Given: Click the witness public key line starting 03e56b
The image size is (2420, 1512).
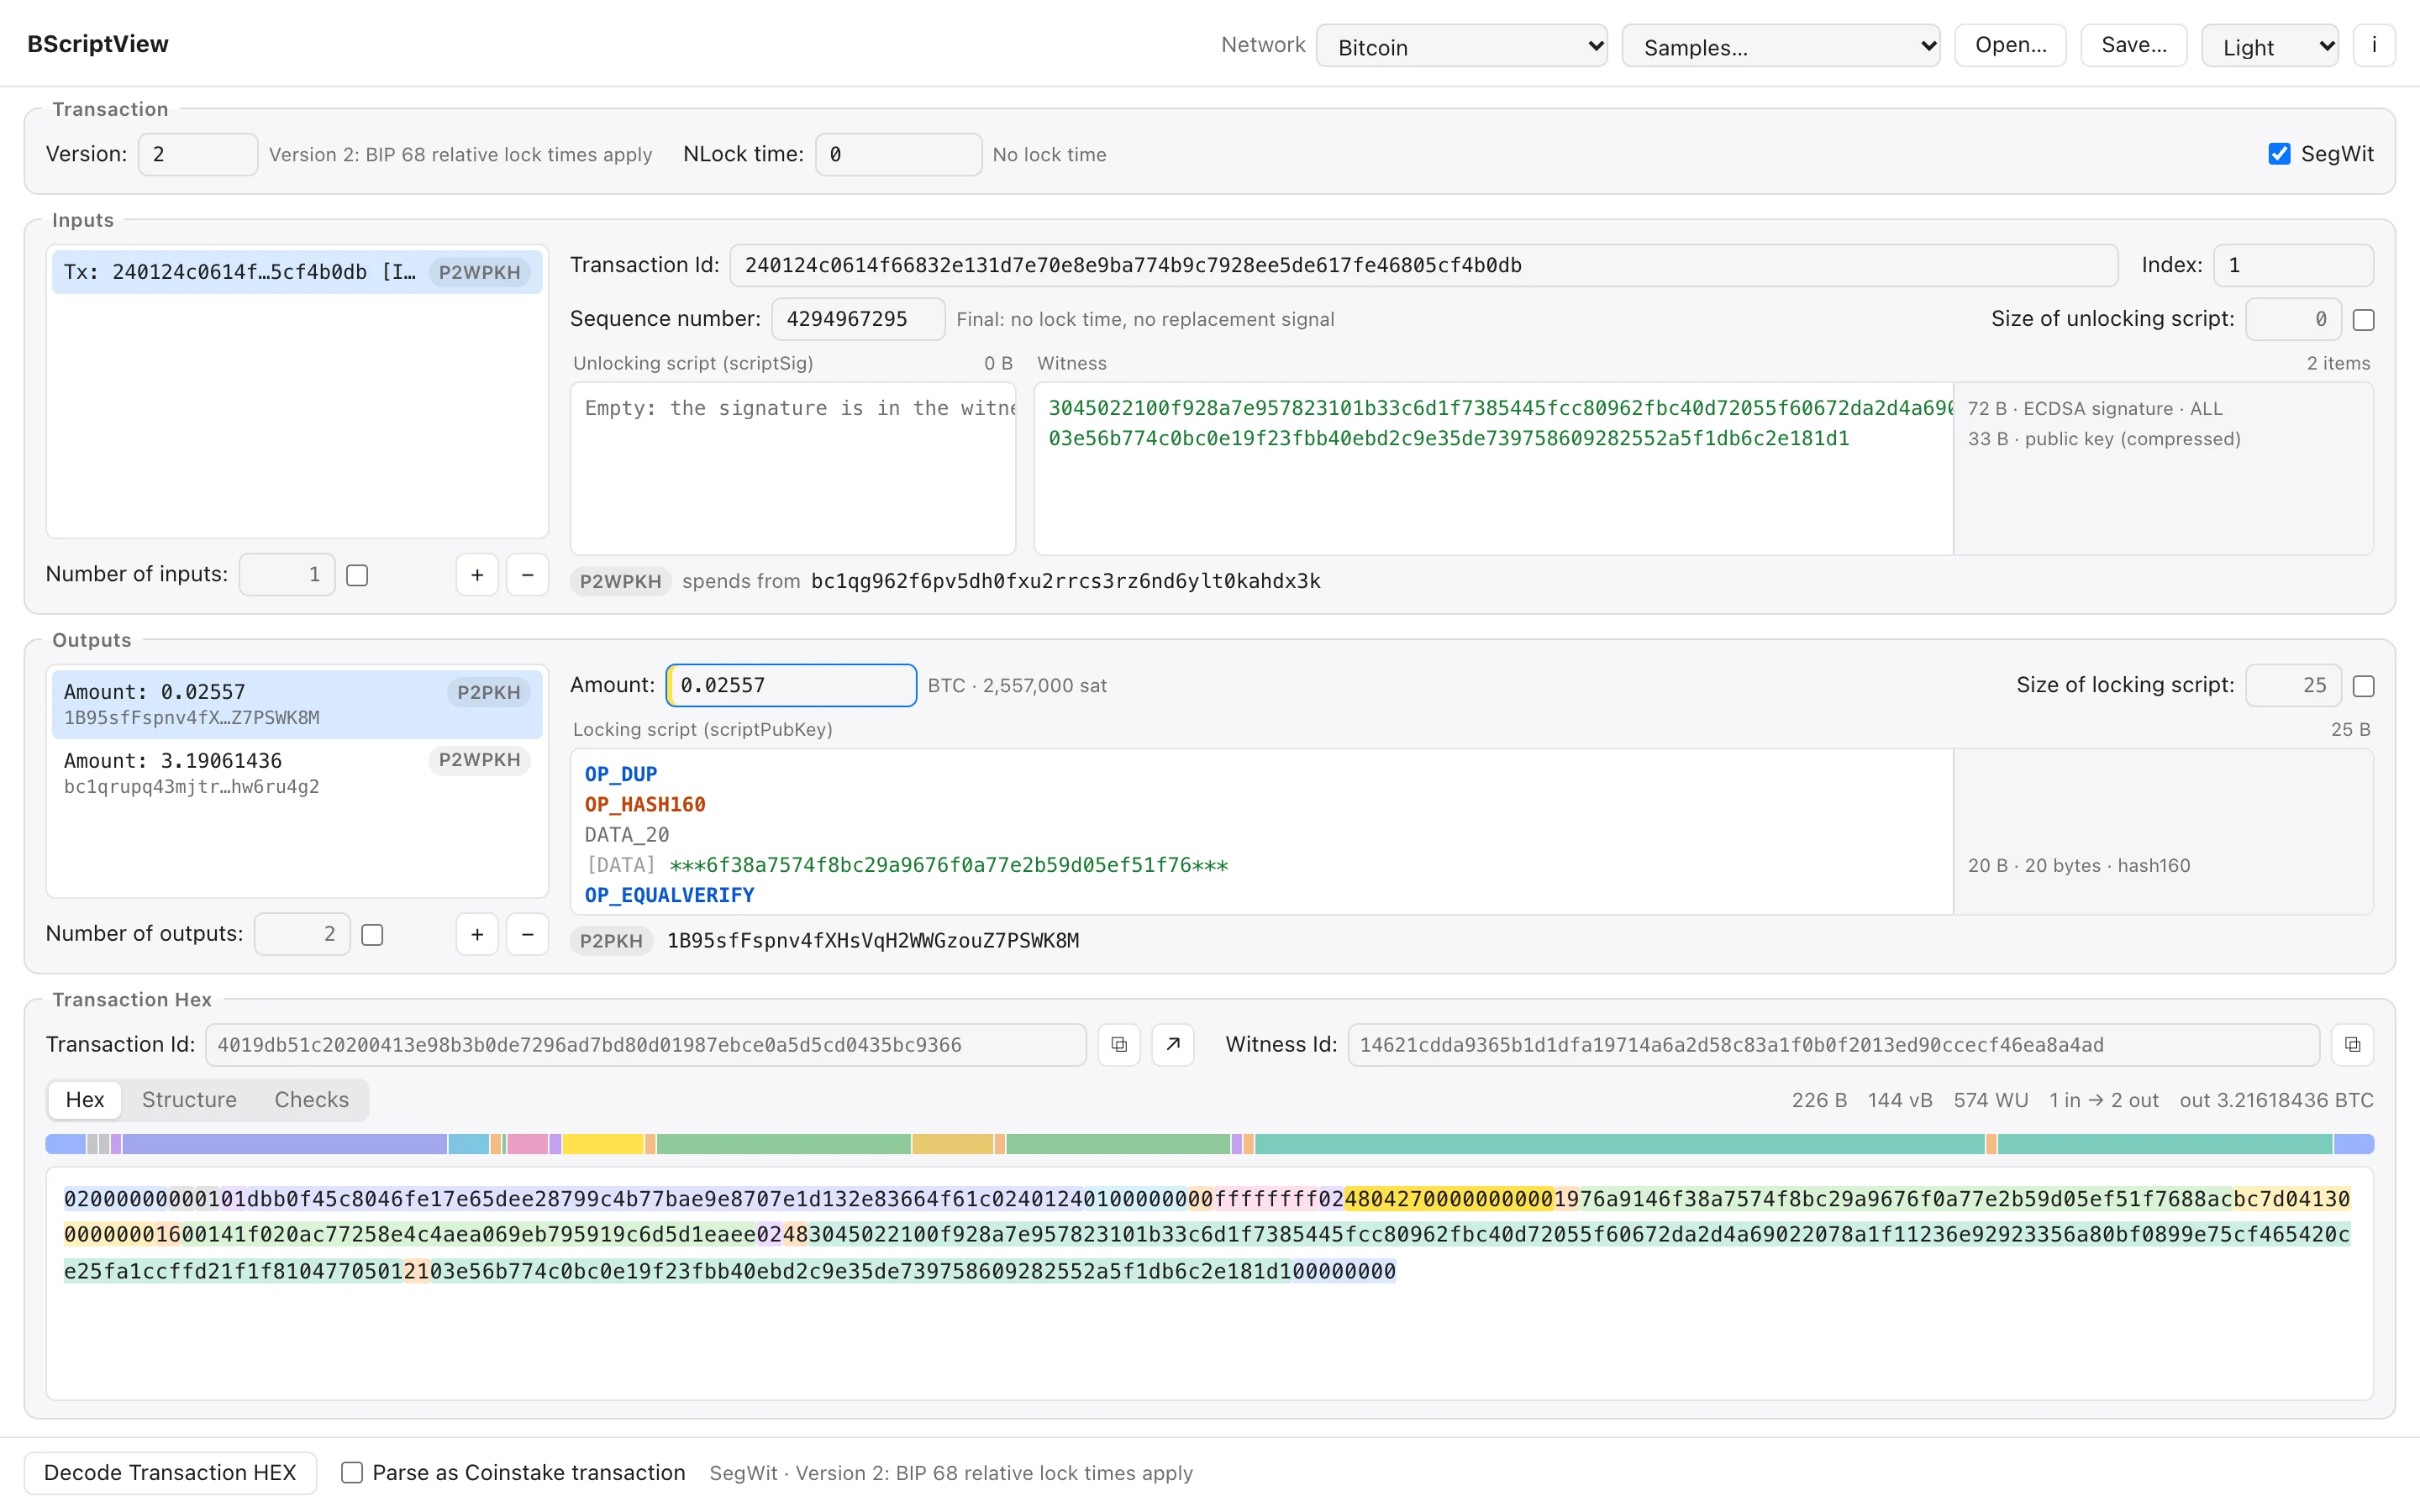Looking at the screenshot, I should click(x=1449, y=438).
